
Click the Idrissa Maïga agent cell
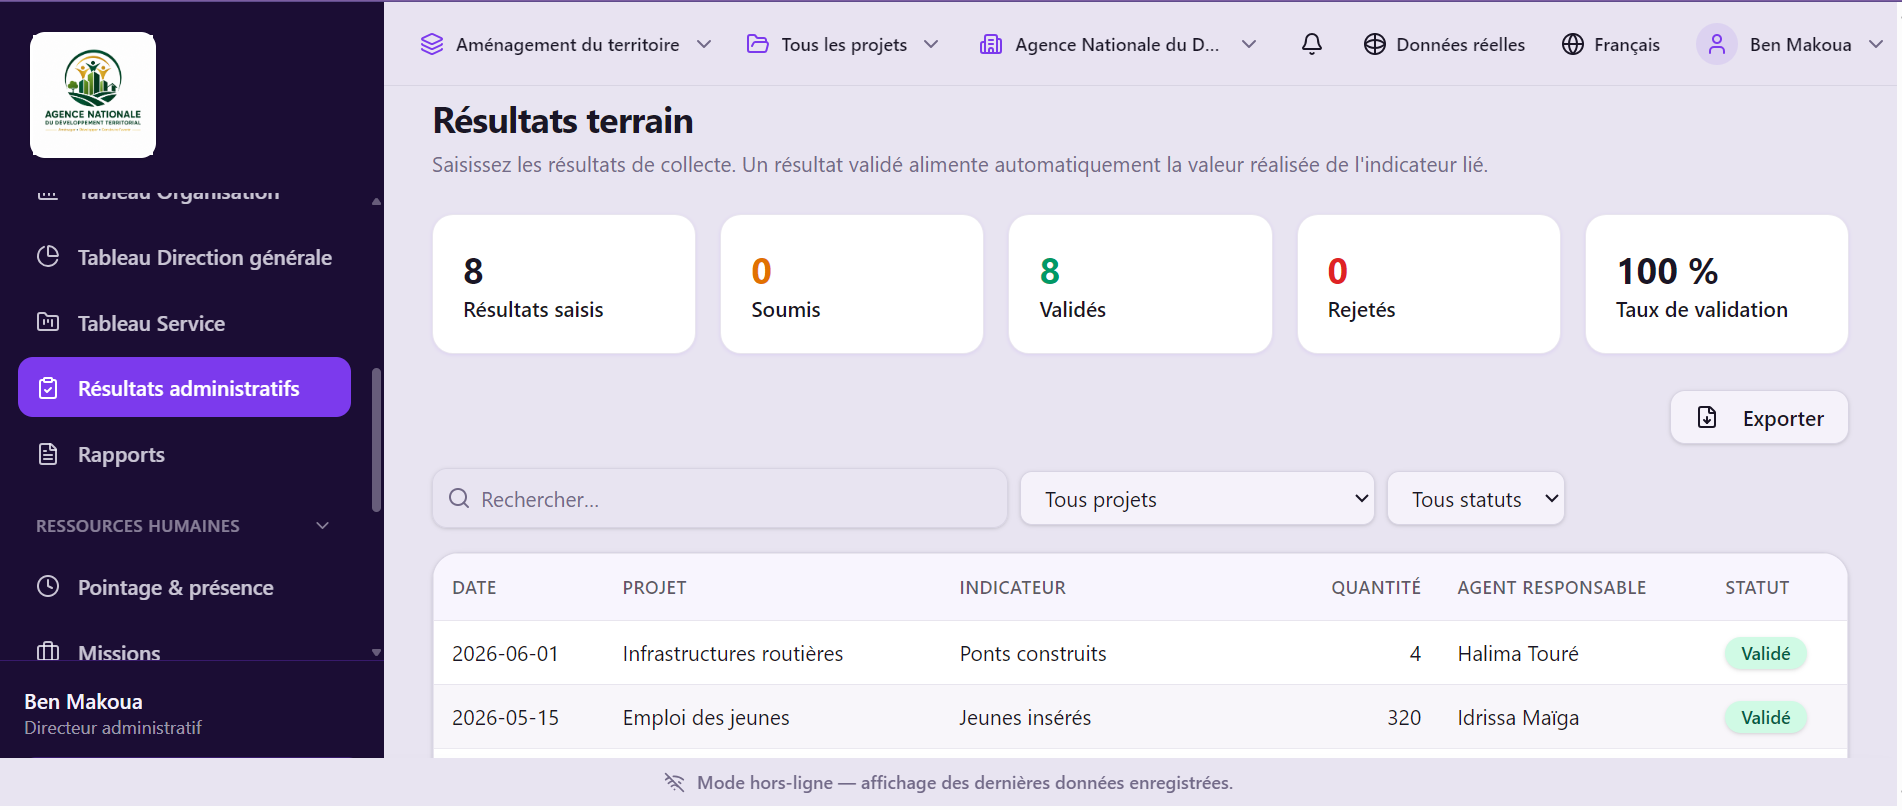pyautogui.click(x=1518, y=717)
